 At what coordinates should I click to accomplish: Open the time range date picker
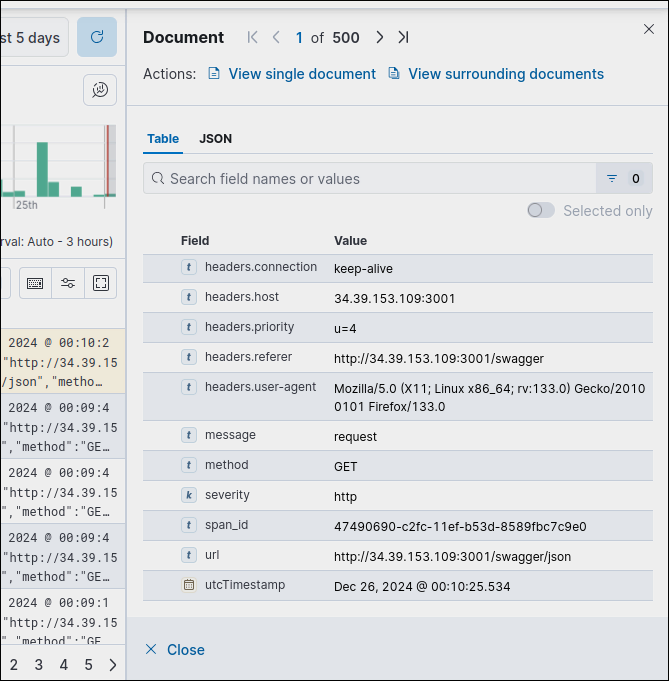coord(32,37)
